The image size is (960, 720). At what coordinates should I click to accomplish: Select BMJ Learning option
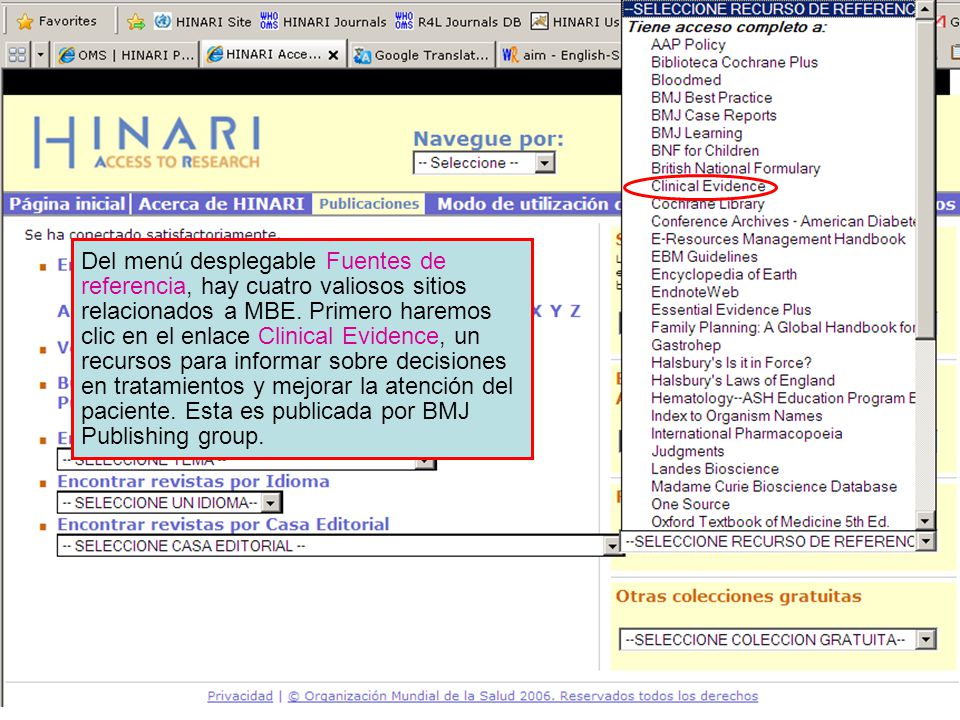(697, 133)
